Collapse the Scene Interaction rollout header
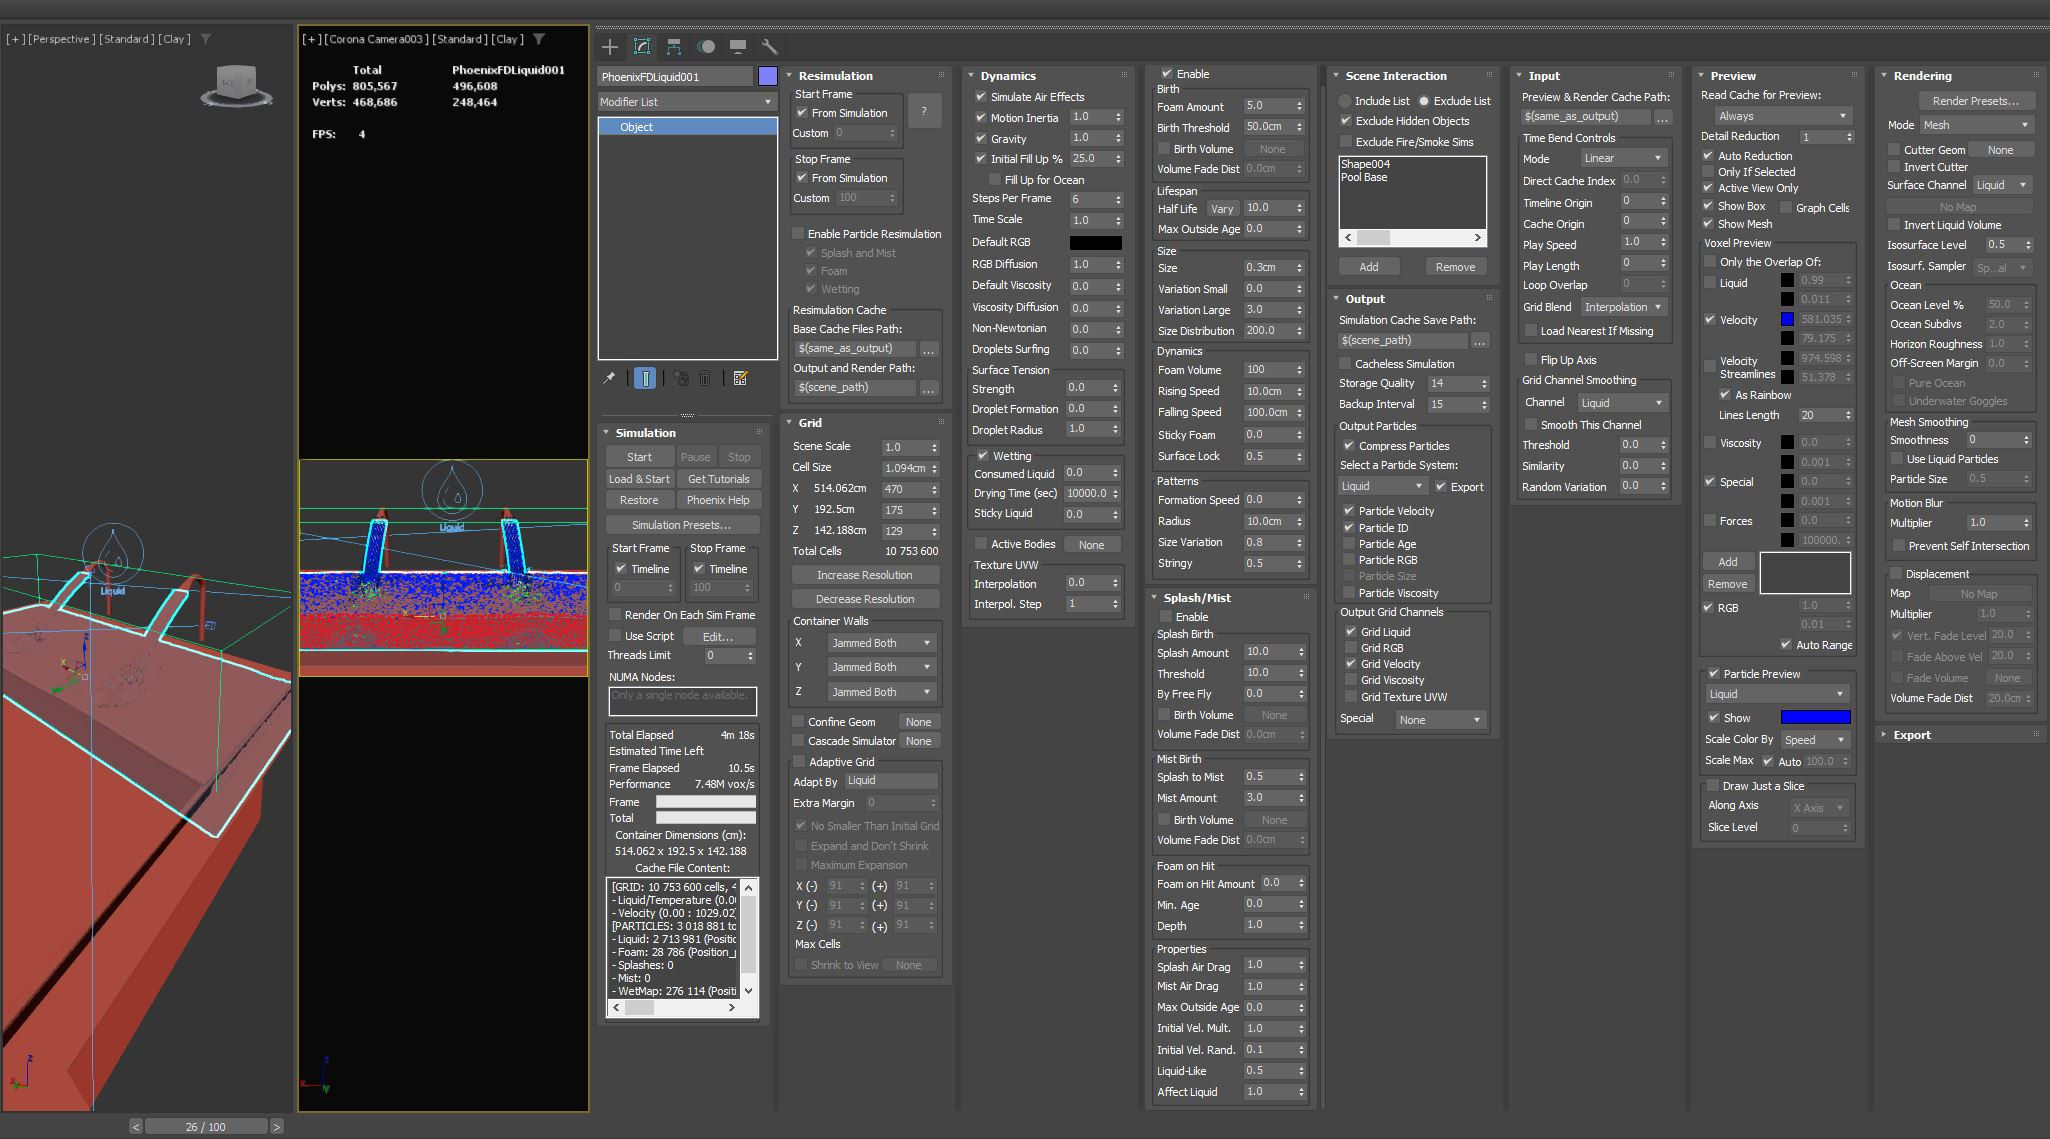The width and height of the screenshot is (2050, 1139). click(x=1395, y=76)
